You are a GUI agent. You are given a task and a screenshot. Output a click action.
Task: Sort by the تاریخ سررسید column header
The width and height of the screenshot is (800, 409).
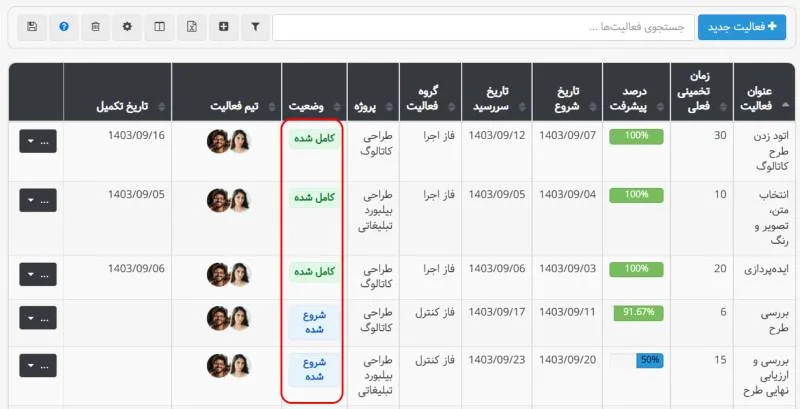pyautogui.click(x=496, y=92)
